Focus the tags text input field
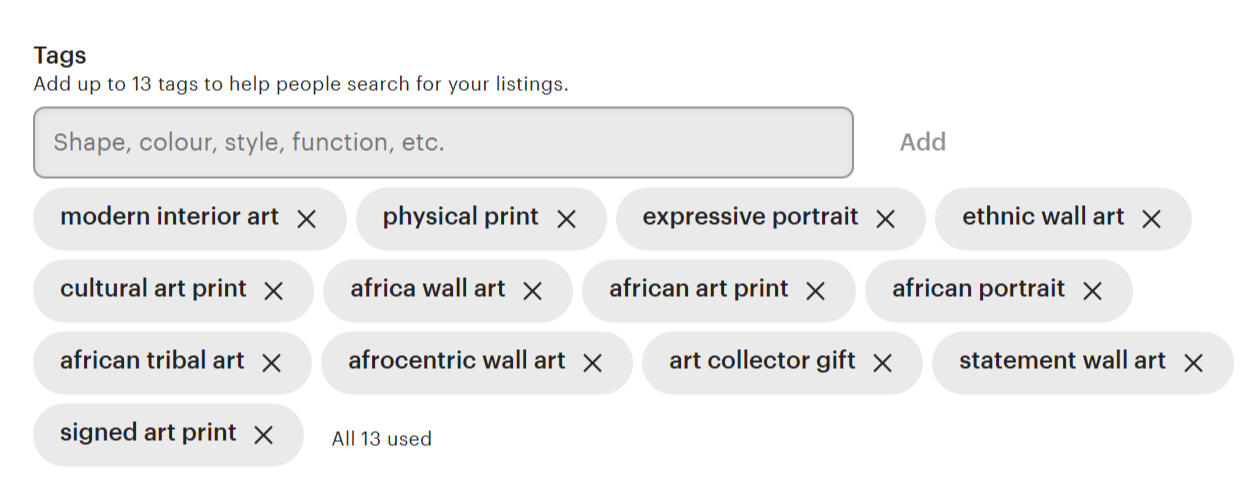Image resolution: width=1255 pixels, height=504 pixels. 443,142
